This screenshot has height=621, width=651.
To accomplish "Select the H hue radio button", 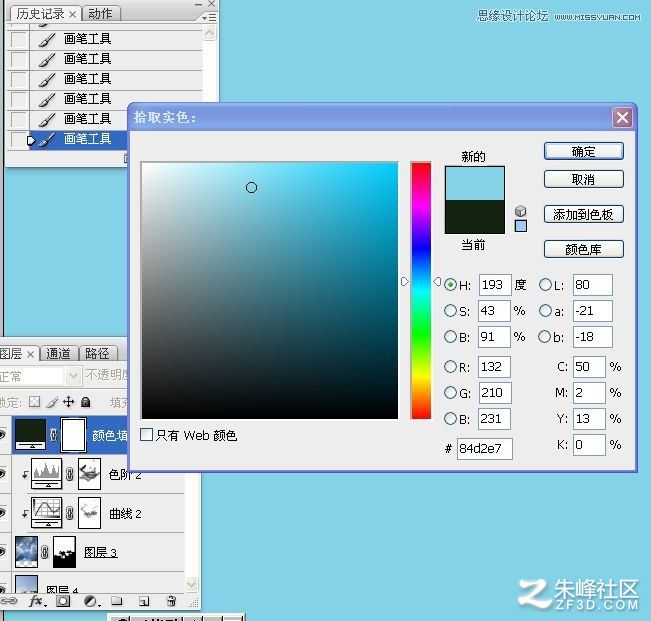I will pos(450,285).
